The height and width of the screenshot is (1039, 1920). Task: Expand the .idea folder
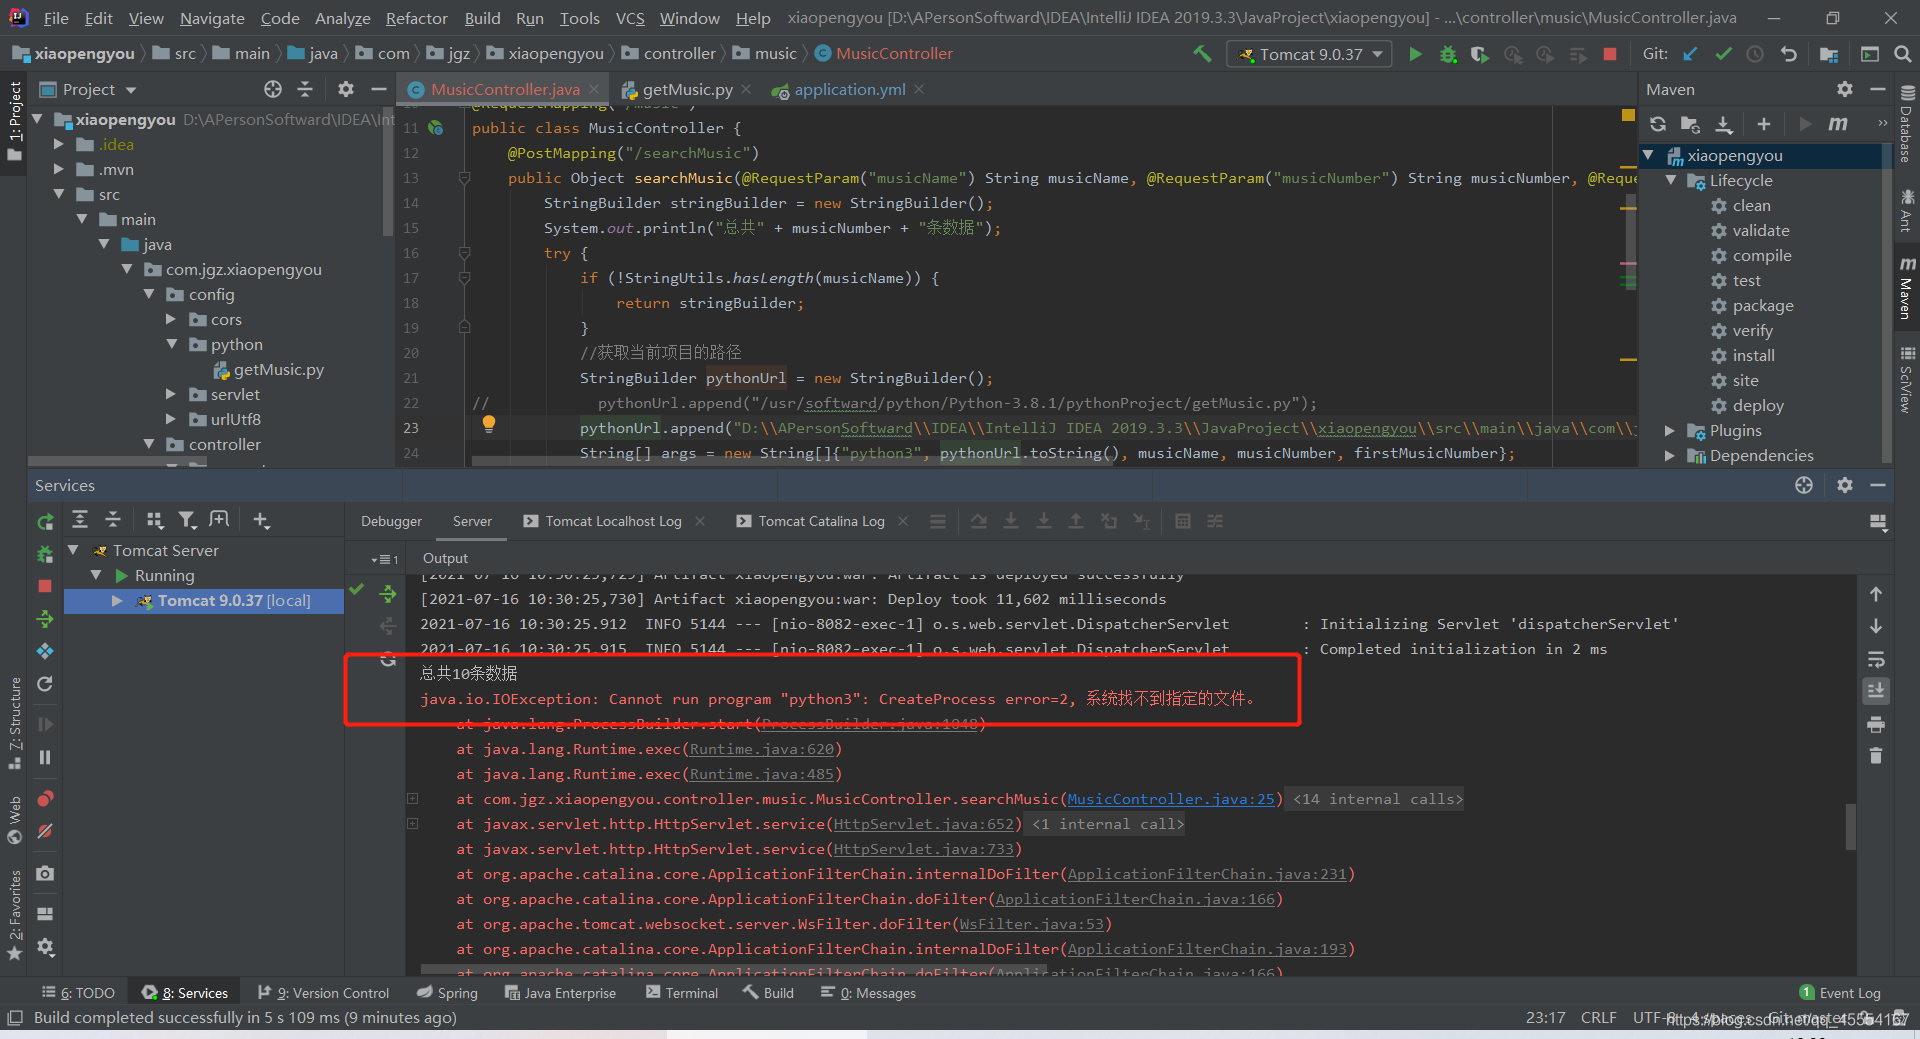point(59,144)
